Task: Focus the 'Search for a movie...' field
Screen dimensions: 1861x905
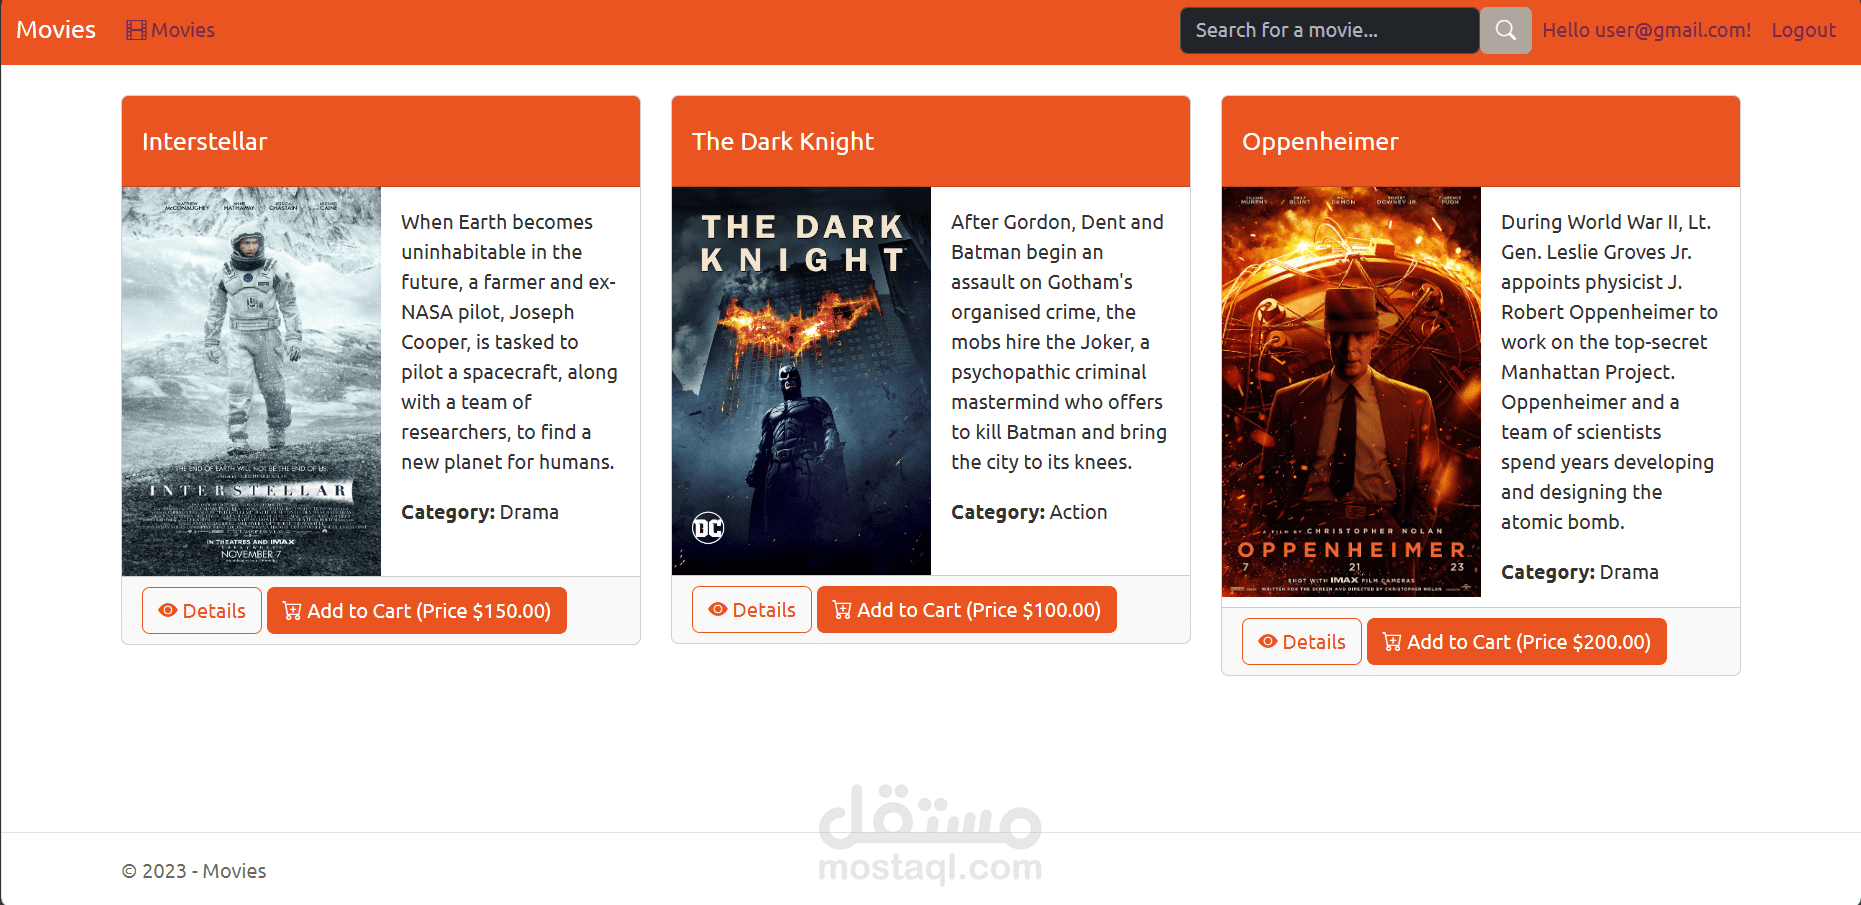Action: [1329, 30]
